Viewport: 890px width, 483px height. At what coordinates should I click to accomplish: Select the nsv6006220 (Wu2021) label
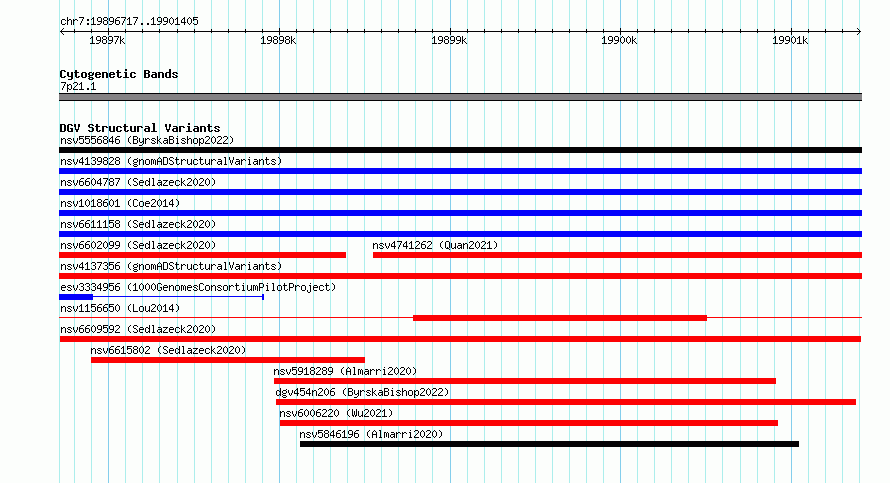coord(336,413)
